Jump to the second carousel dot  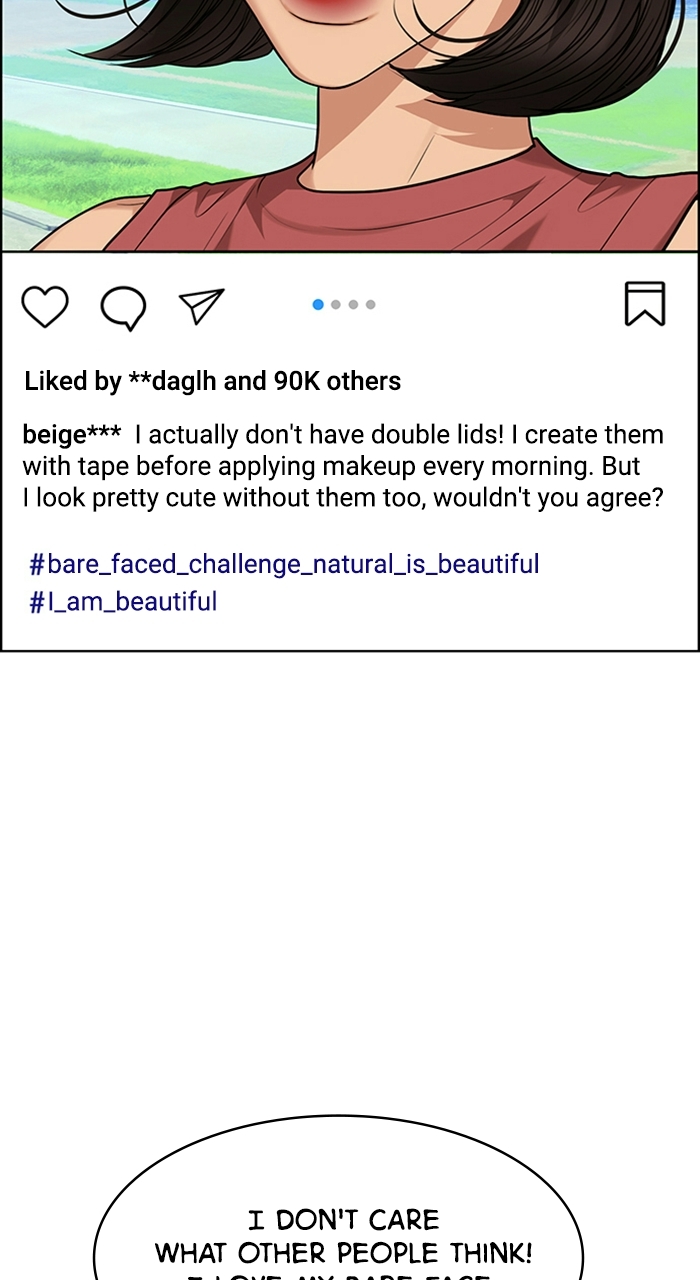336,304
